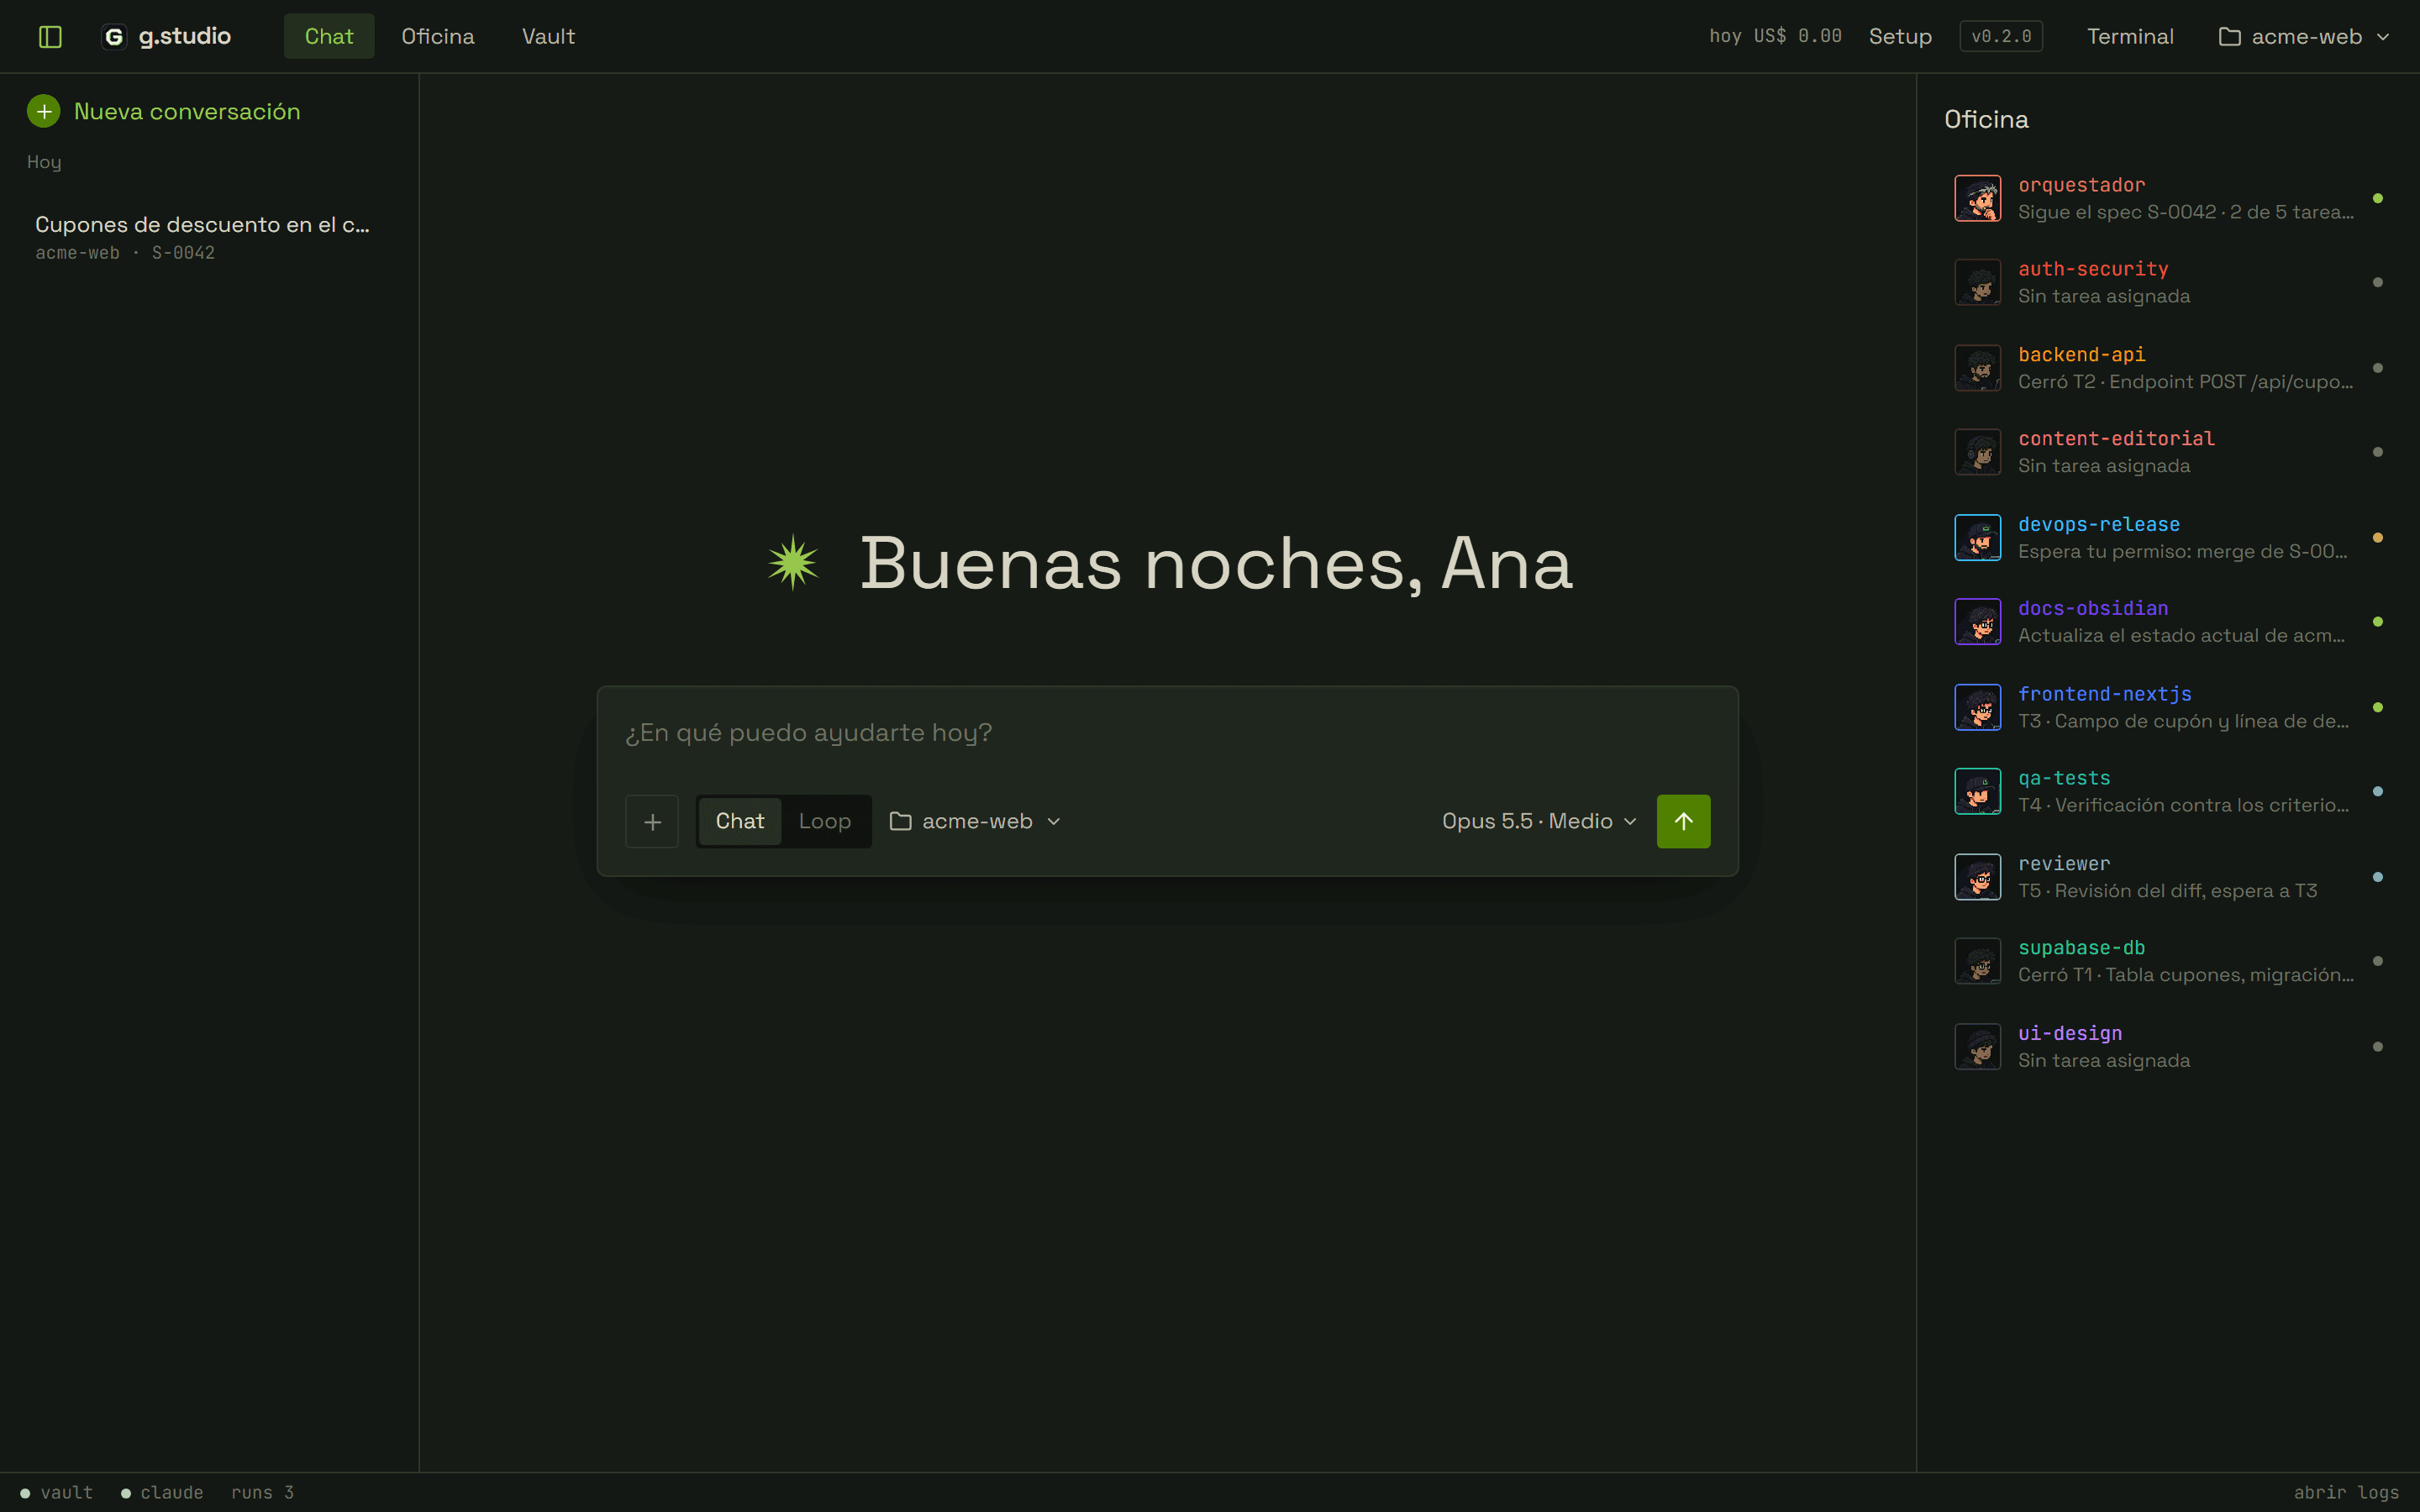Select content-editorial agent name
Image resolution: width=2420 pixels, height=1512 pixels.
[x=2116, y=439]
